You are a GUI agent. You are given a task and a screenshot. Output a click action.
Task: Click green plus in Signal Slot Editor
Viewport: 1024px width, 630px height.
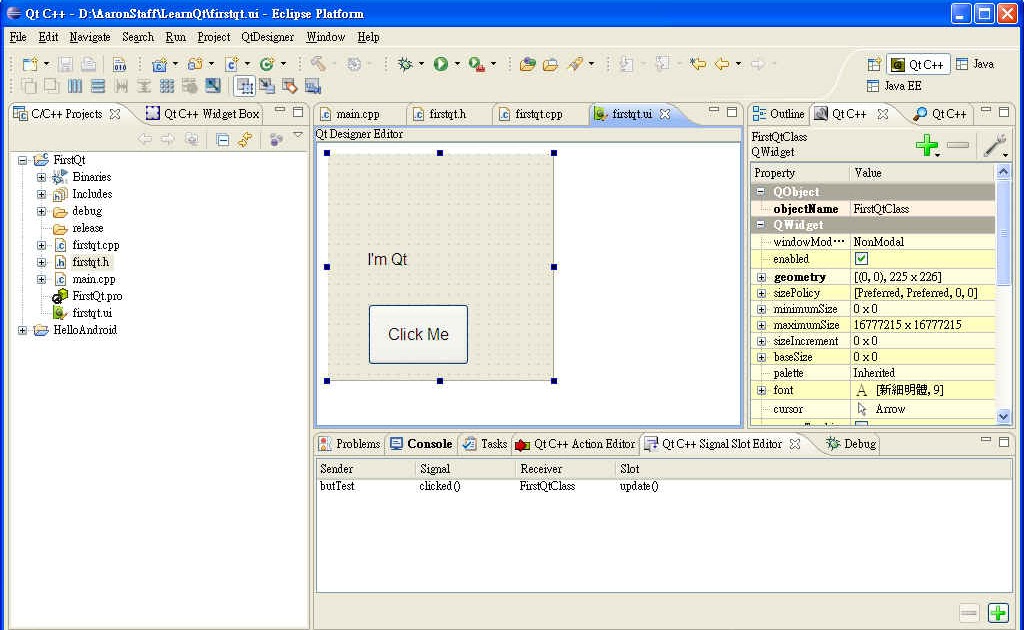(997, 613)
